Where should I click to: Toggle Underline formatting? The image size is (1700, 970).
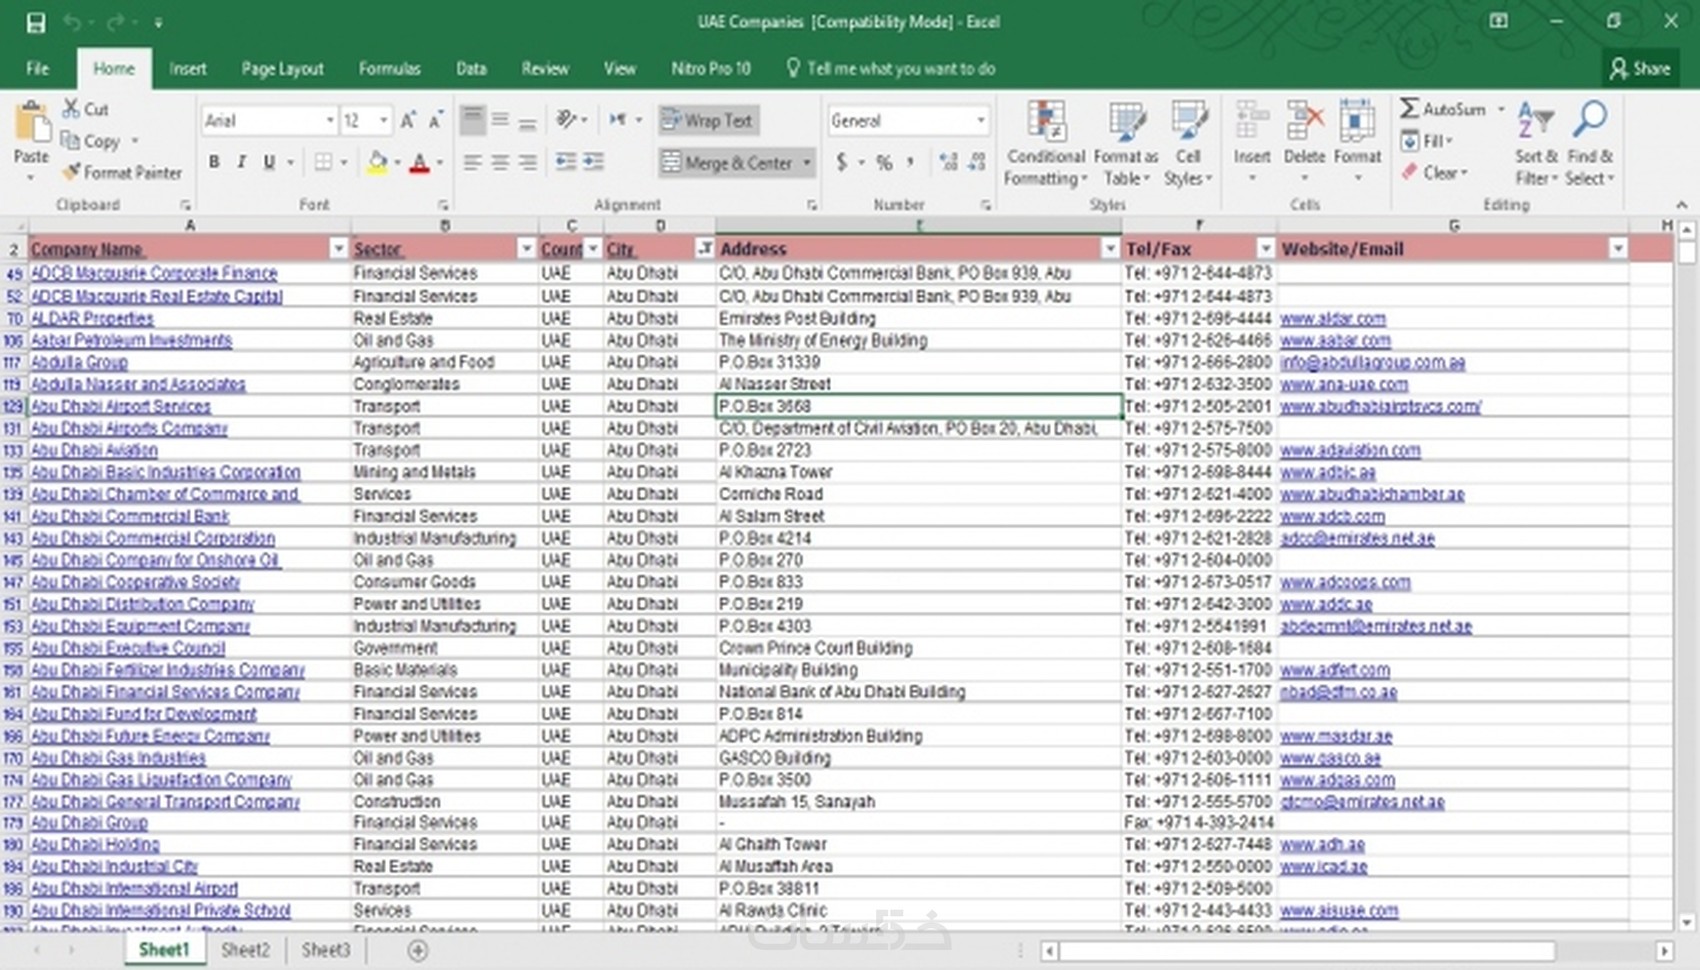(x=268, y=162)
